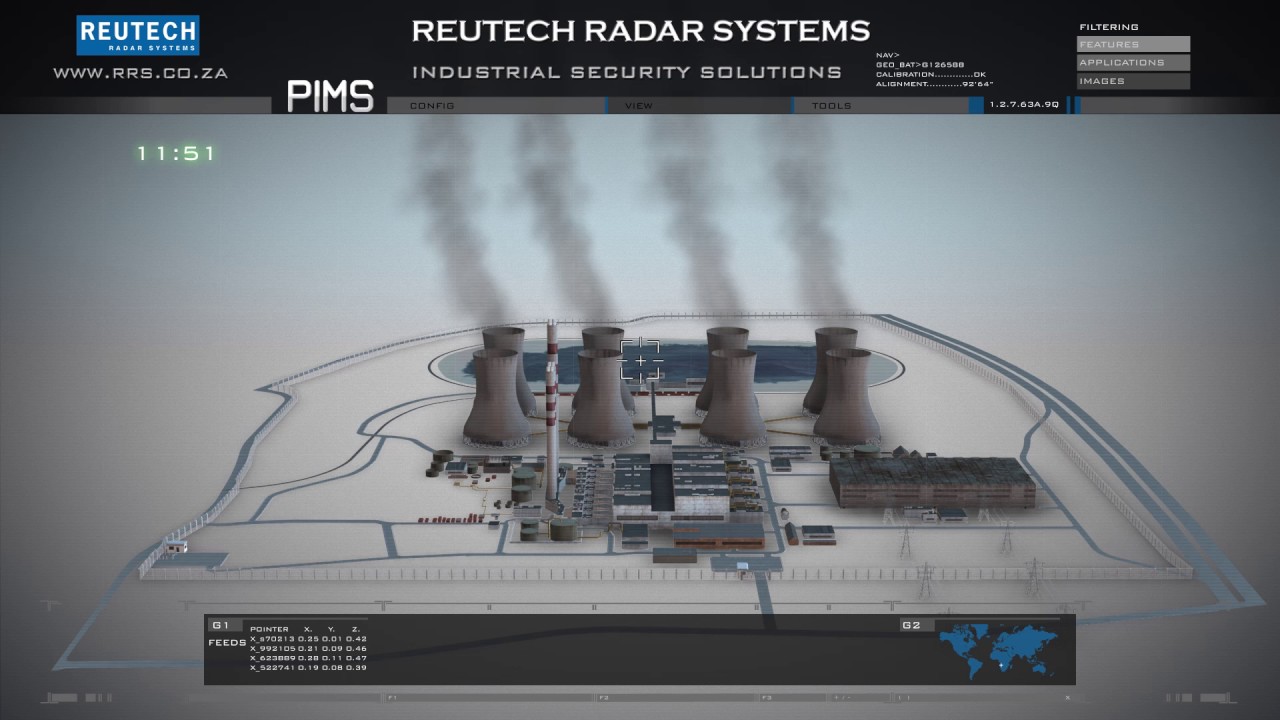Click the CALIBRATION OK status line

[x=930, y=74]
